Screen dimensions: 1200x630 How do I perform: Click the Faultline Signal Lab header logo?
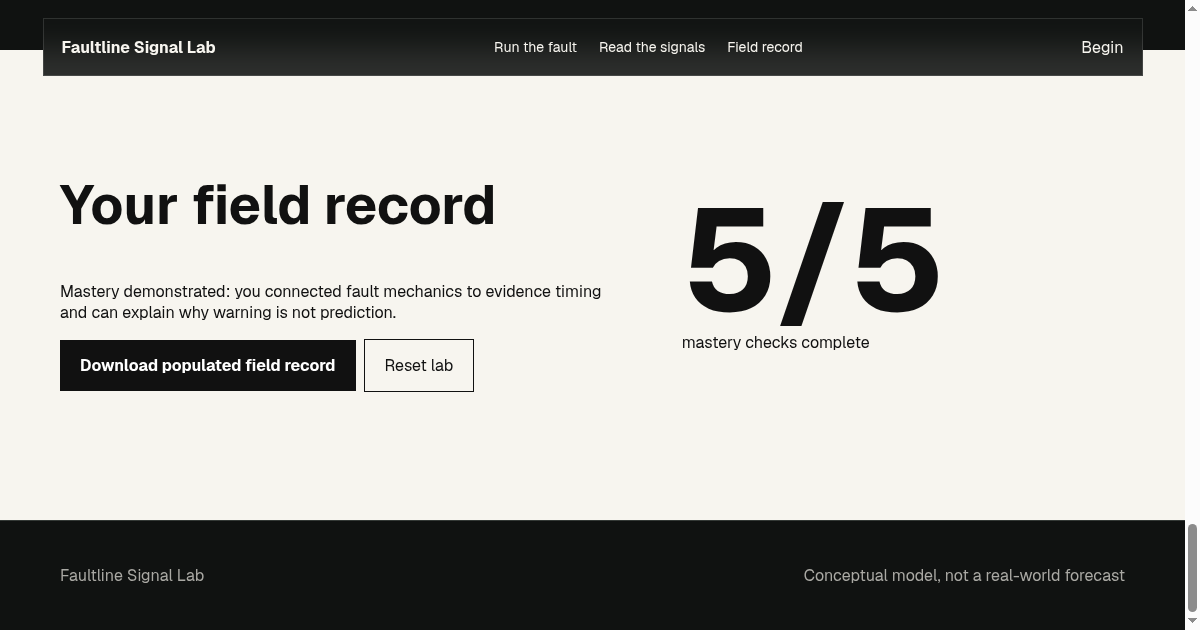pyautogui.click(x=138, y=47)
